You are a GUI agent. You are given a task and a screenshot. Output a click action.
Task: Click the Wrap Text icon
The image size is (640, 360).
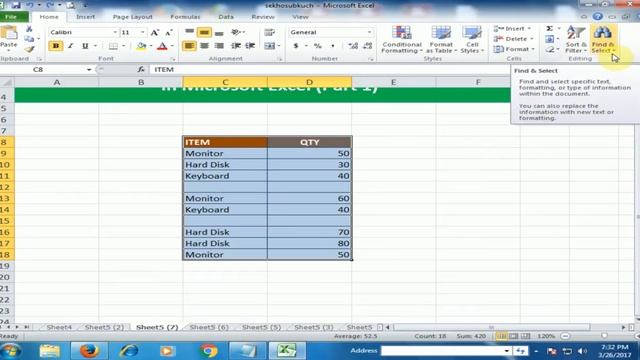269,32
